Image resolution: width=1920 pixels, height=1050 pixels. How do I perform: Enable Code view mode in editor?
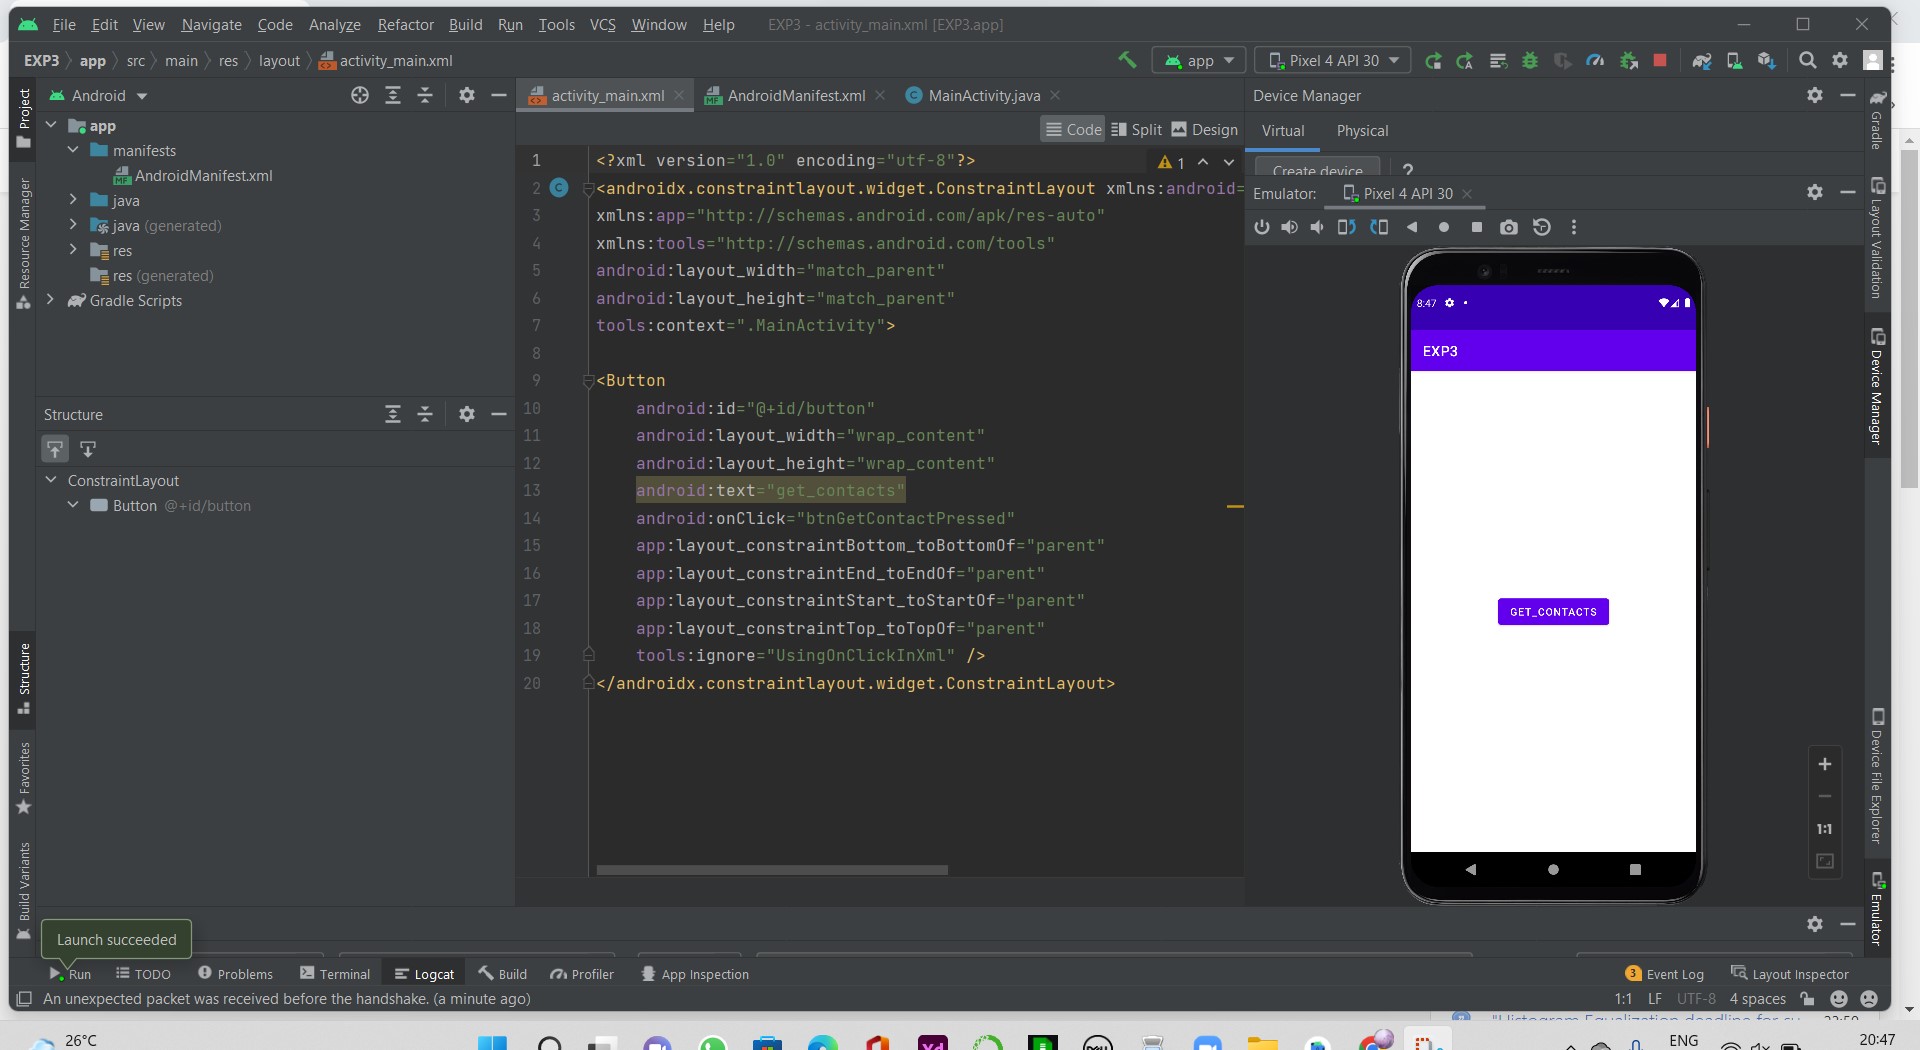coord(1073,129)
